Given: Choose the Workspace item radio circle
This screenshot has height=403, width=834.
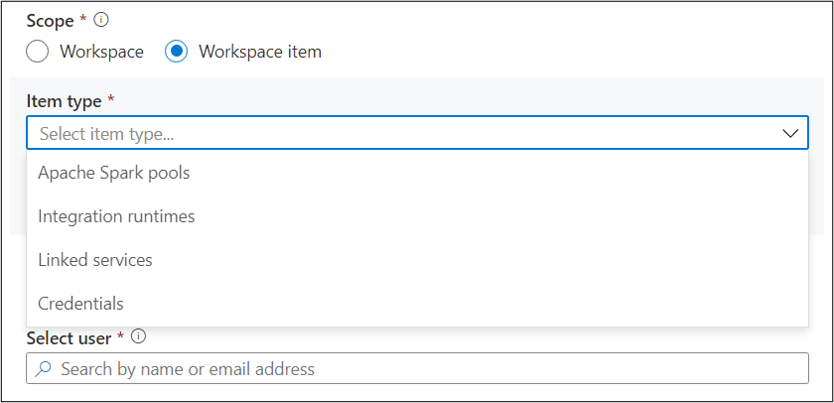Looking at the screenshot, I should tap(177, 51).
